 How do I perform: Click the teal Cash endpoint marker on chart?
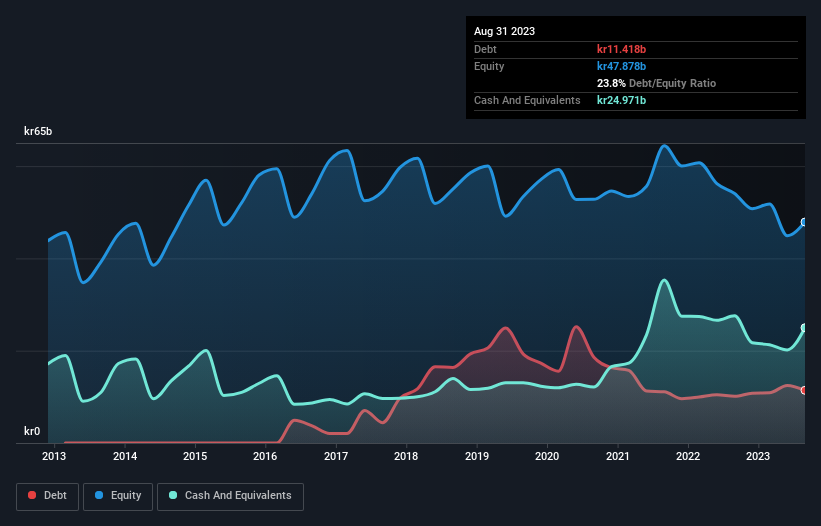click(x=804, y=328)
